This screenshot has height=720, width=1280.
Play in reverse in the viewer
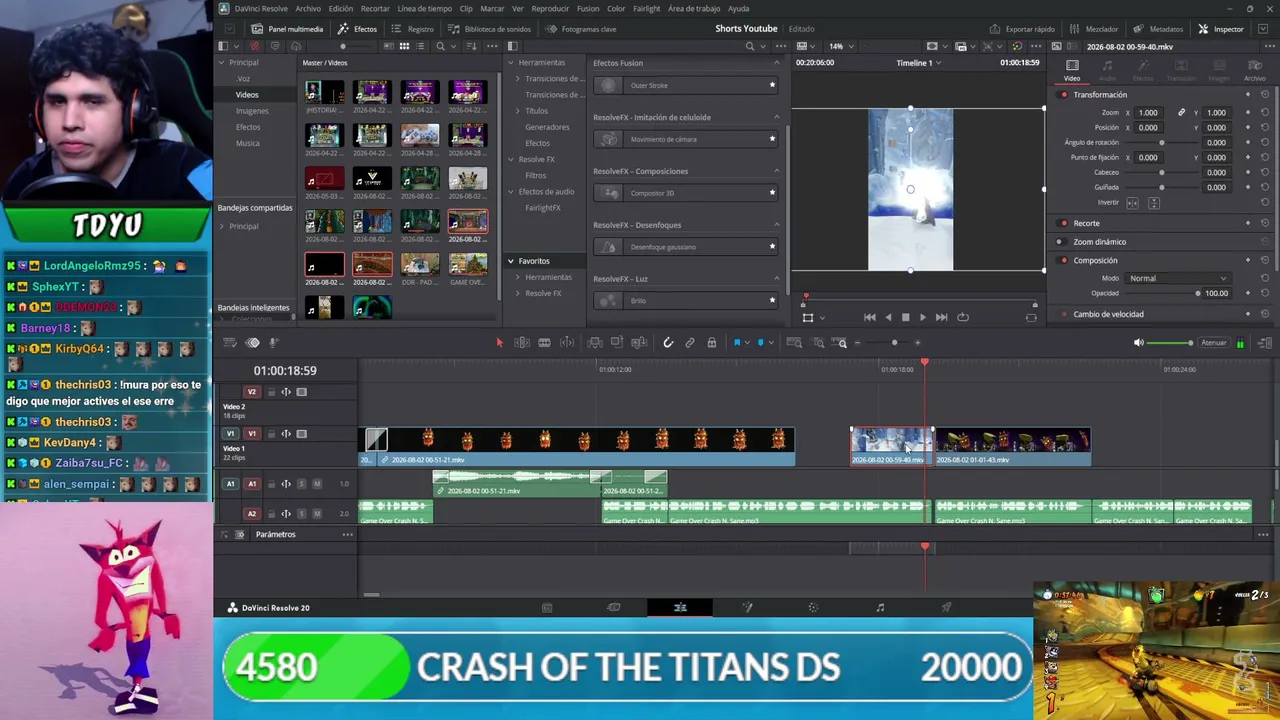pos(888,317)
